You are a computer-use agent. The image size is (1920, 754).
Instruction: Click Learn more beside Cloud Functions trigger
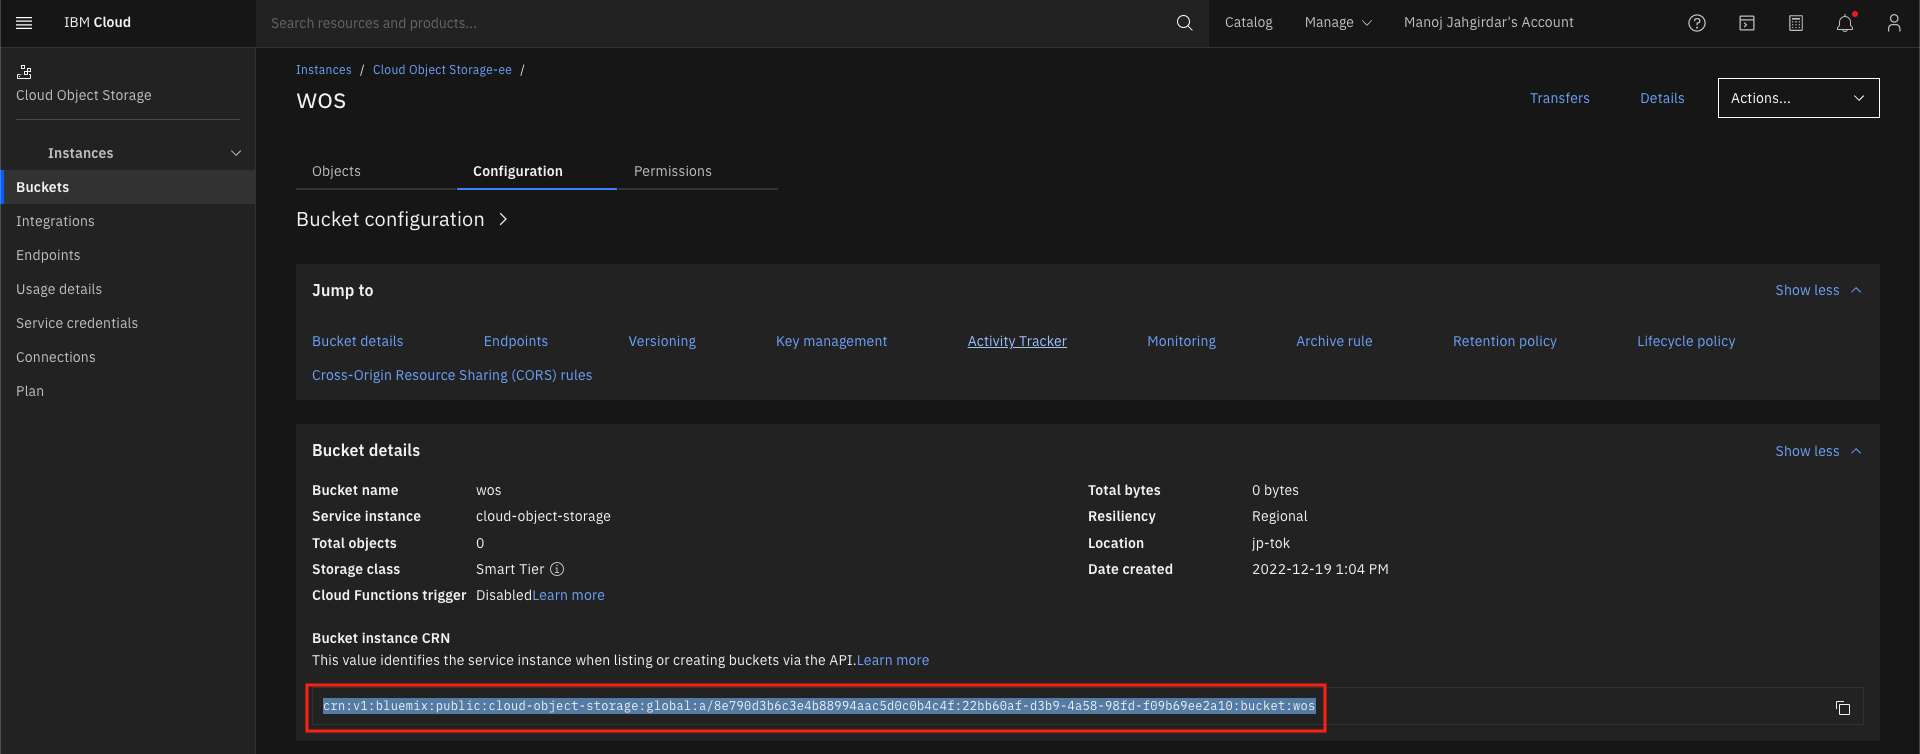[569, 595]
